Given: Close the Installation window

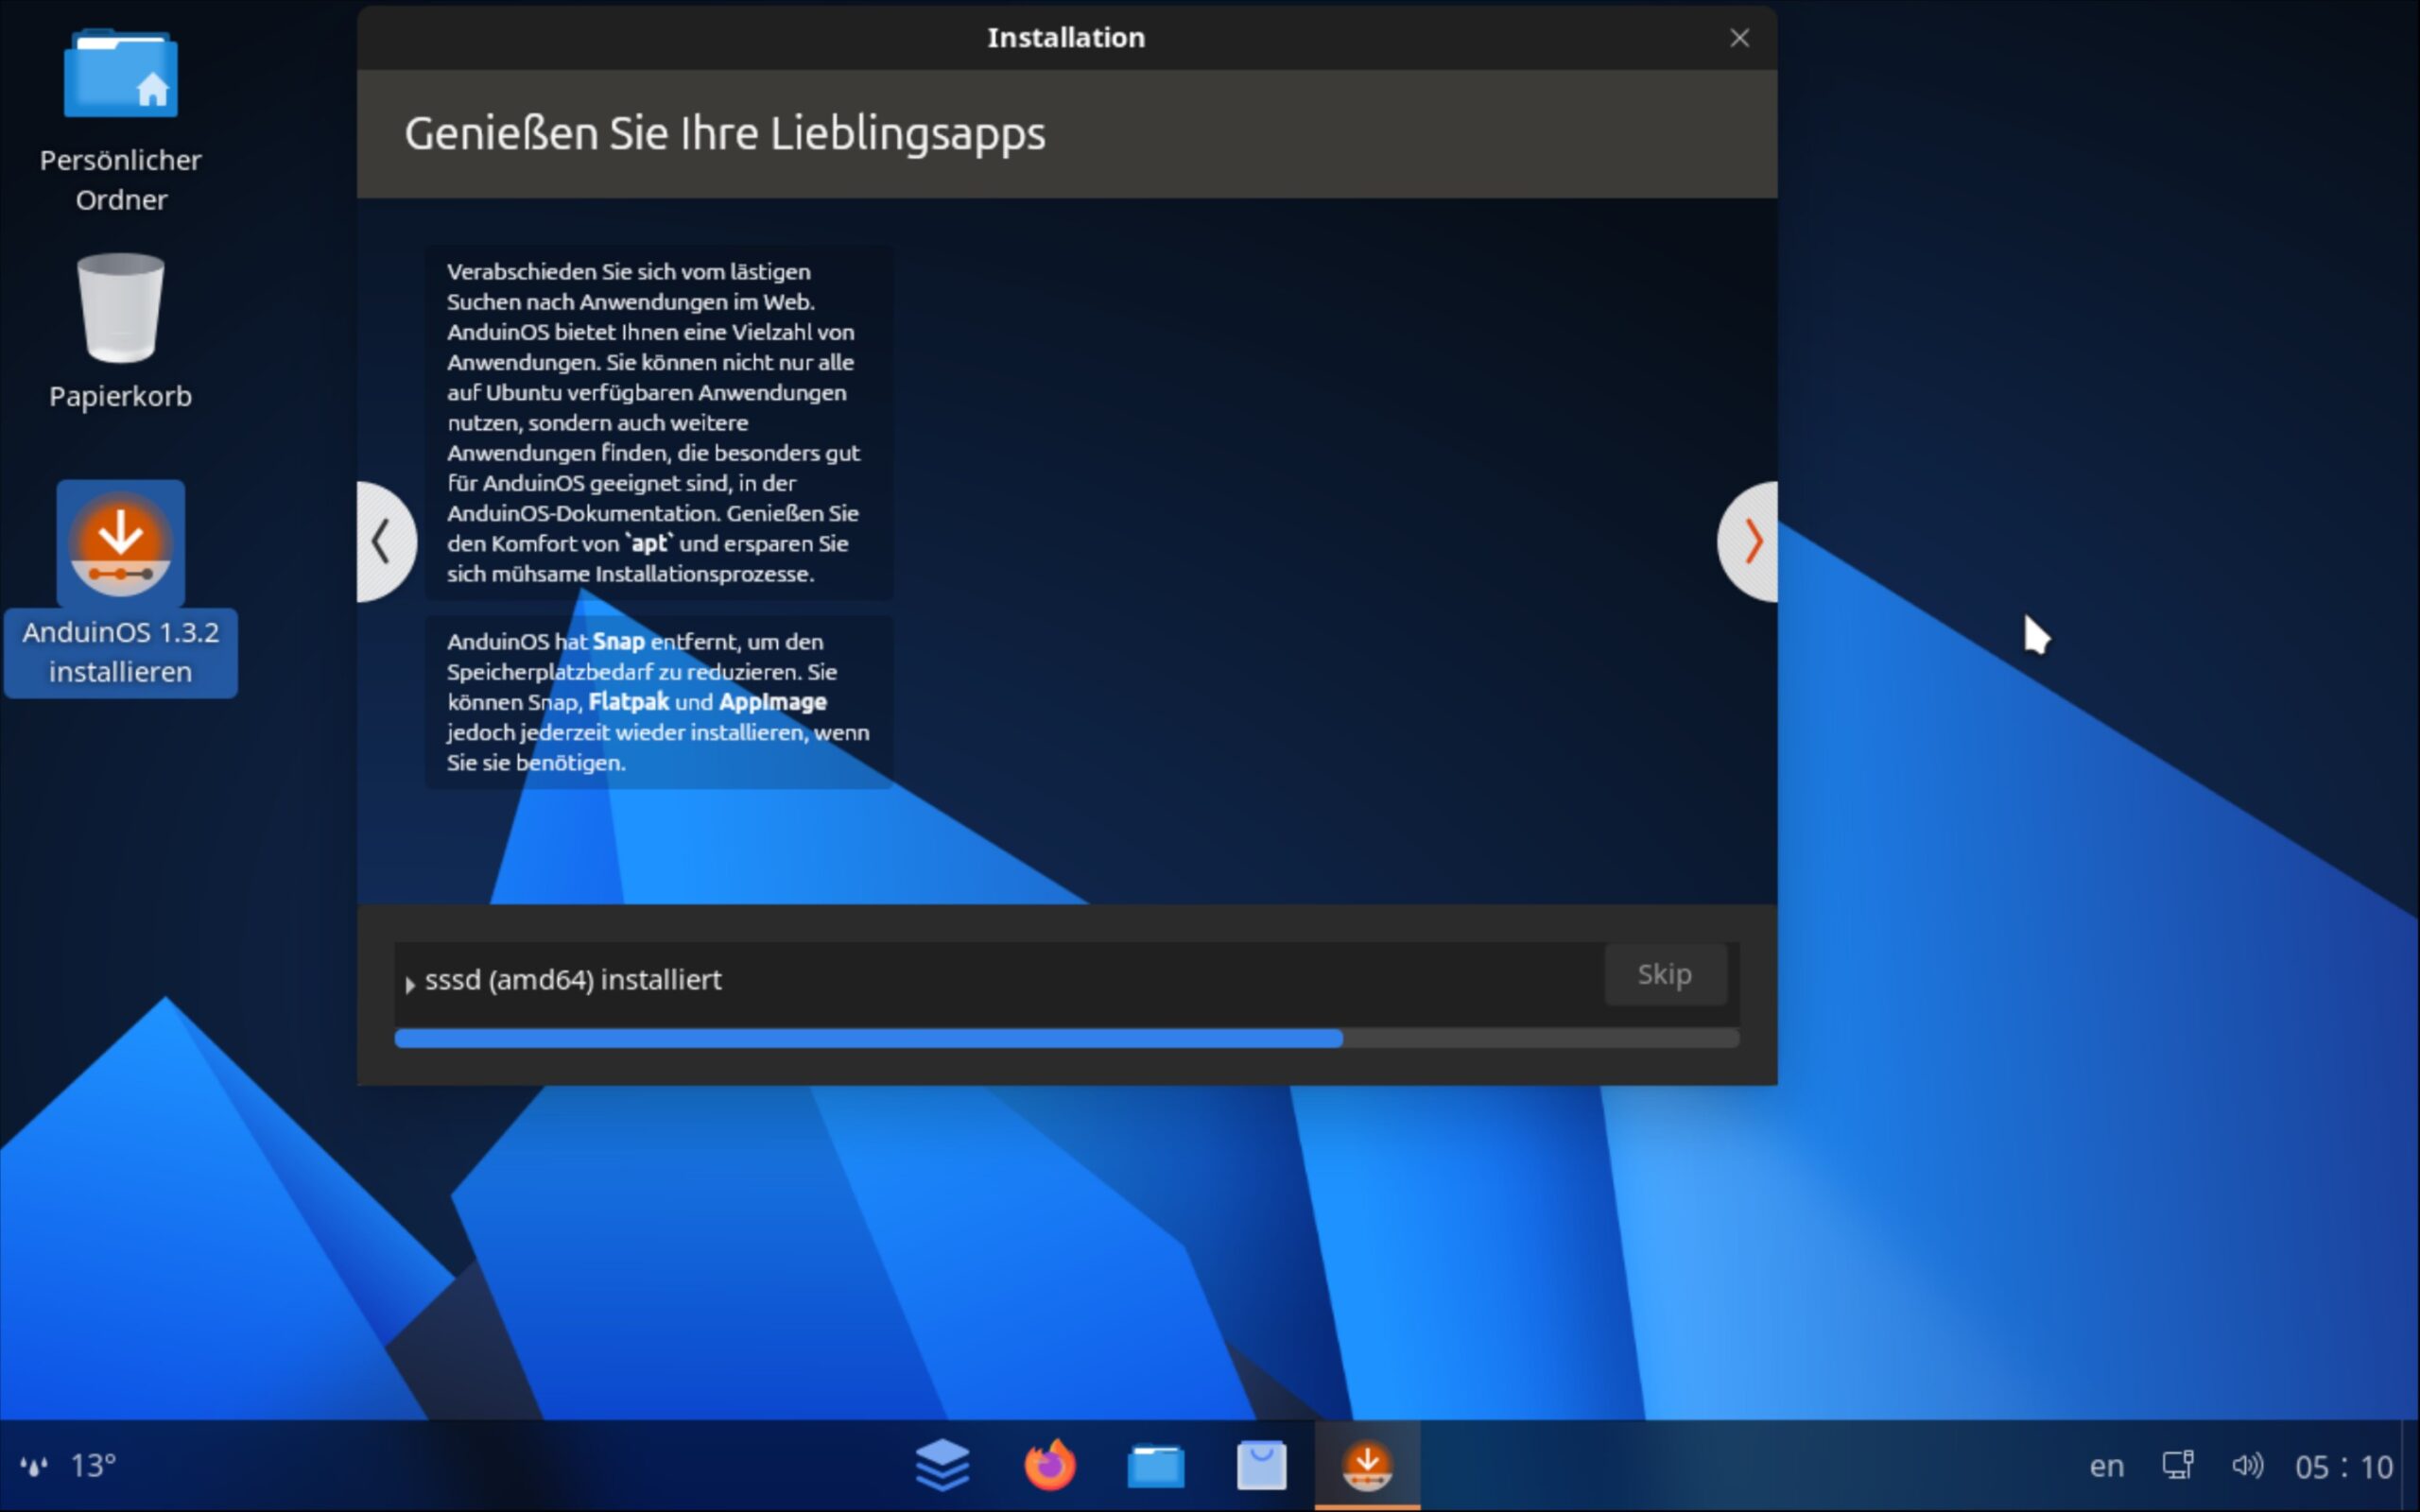Looking at the screenshot, I should (x=1739, y=38).
